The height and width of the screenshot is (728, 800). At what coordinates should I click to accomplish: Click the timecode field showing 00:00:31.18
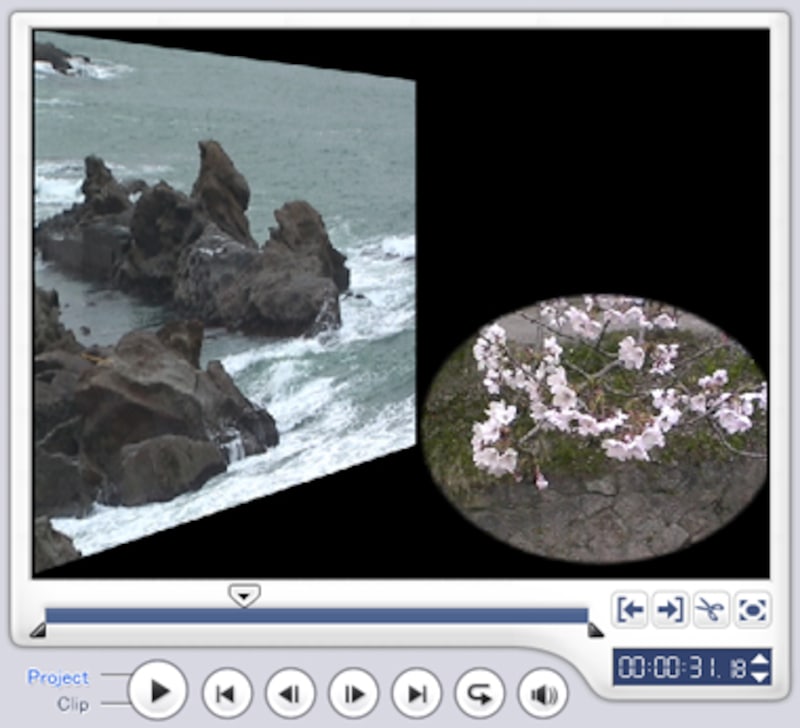681,668
